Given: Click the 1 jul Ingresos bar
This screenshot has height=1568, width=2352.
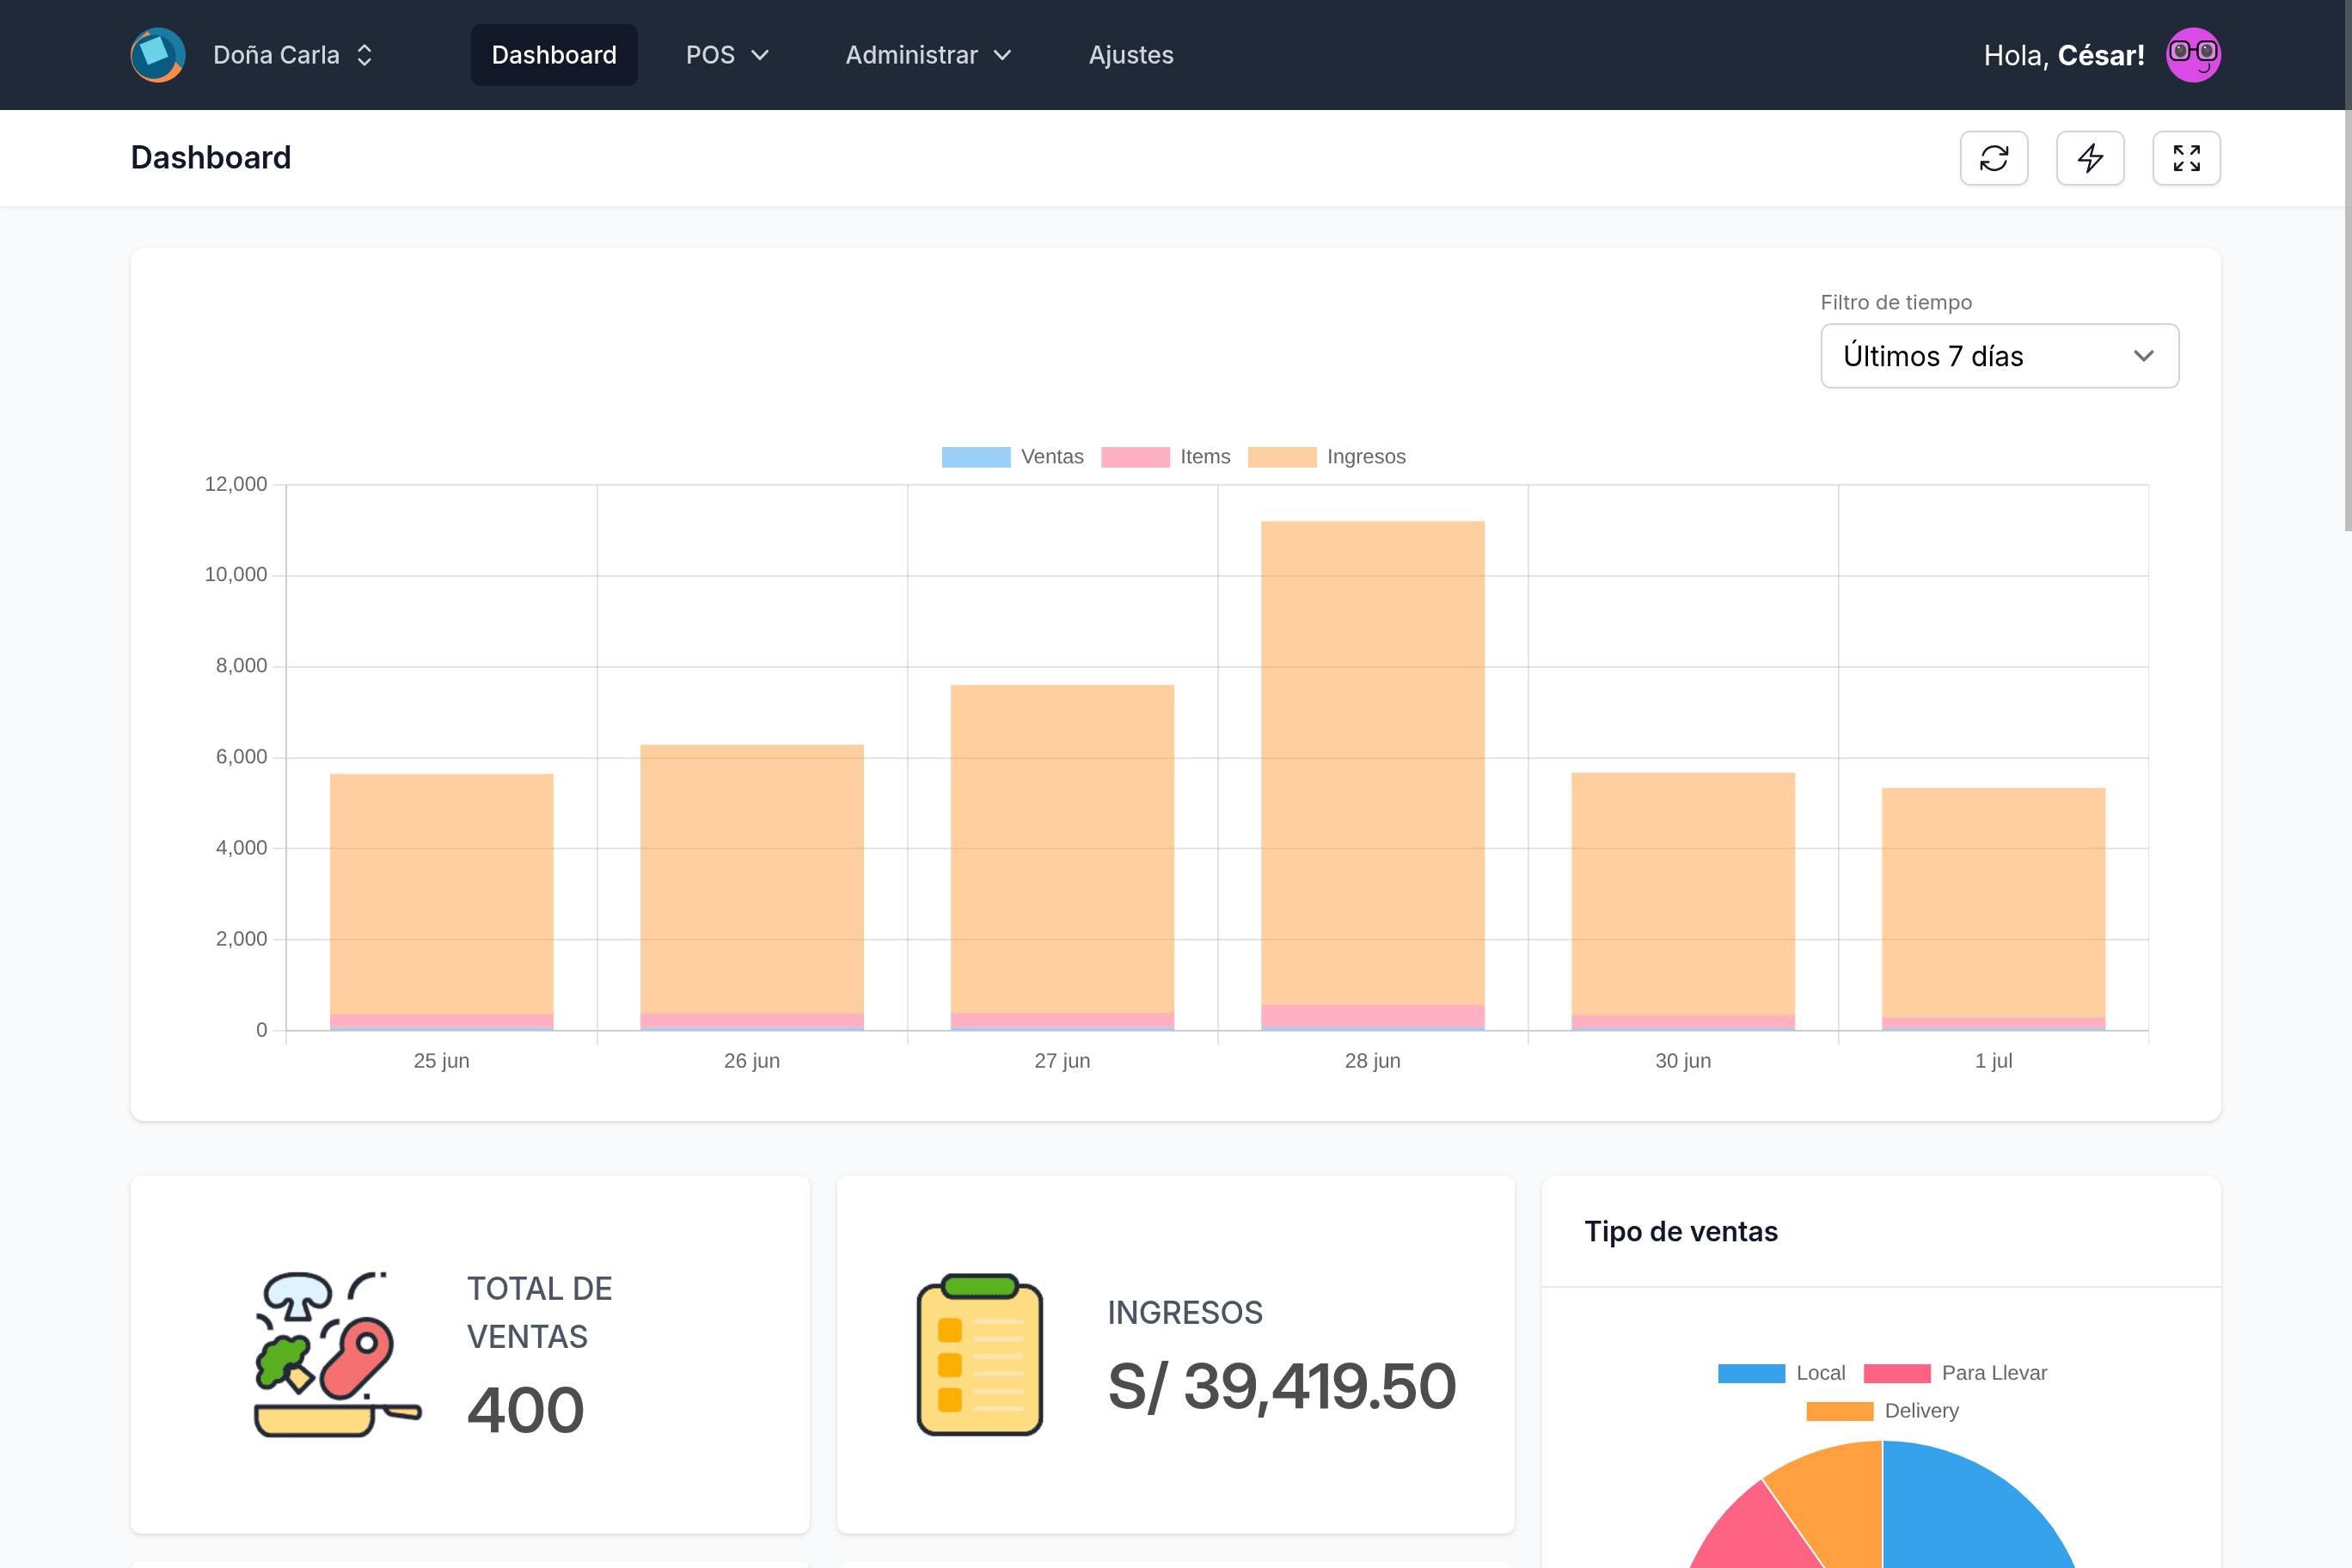Looking at the screenshot, I should pyautogui.click(x=1993, y=903).
